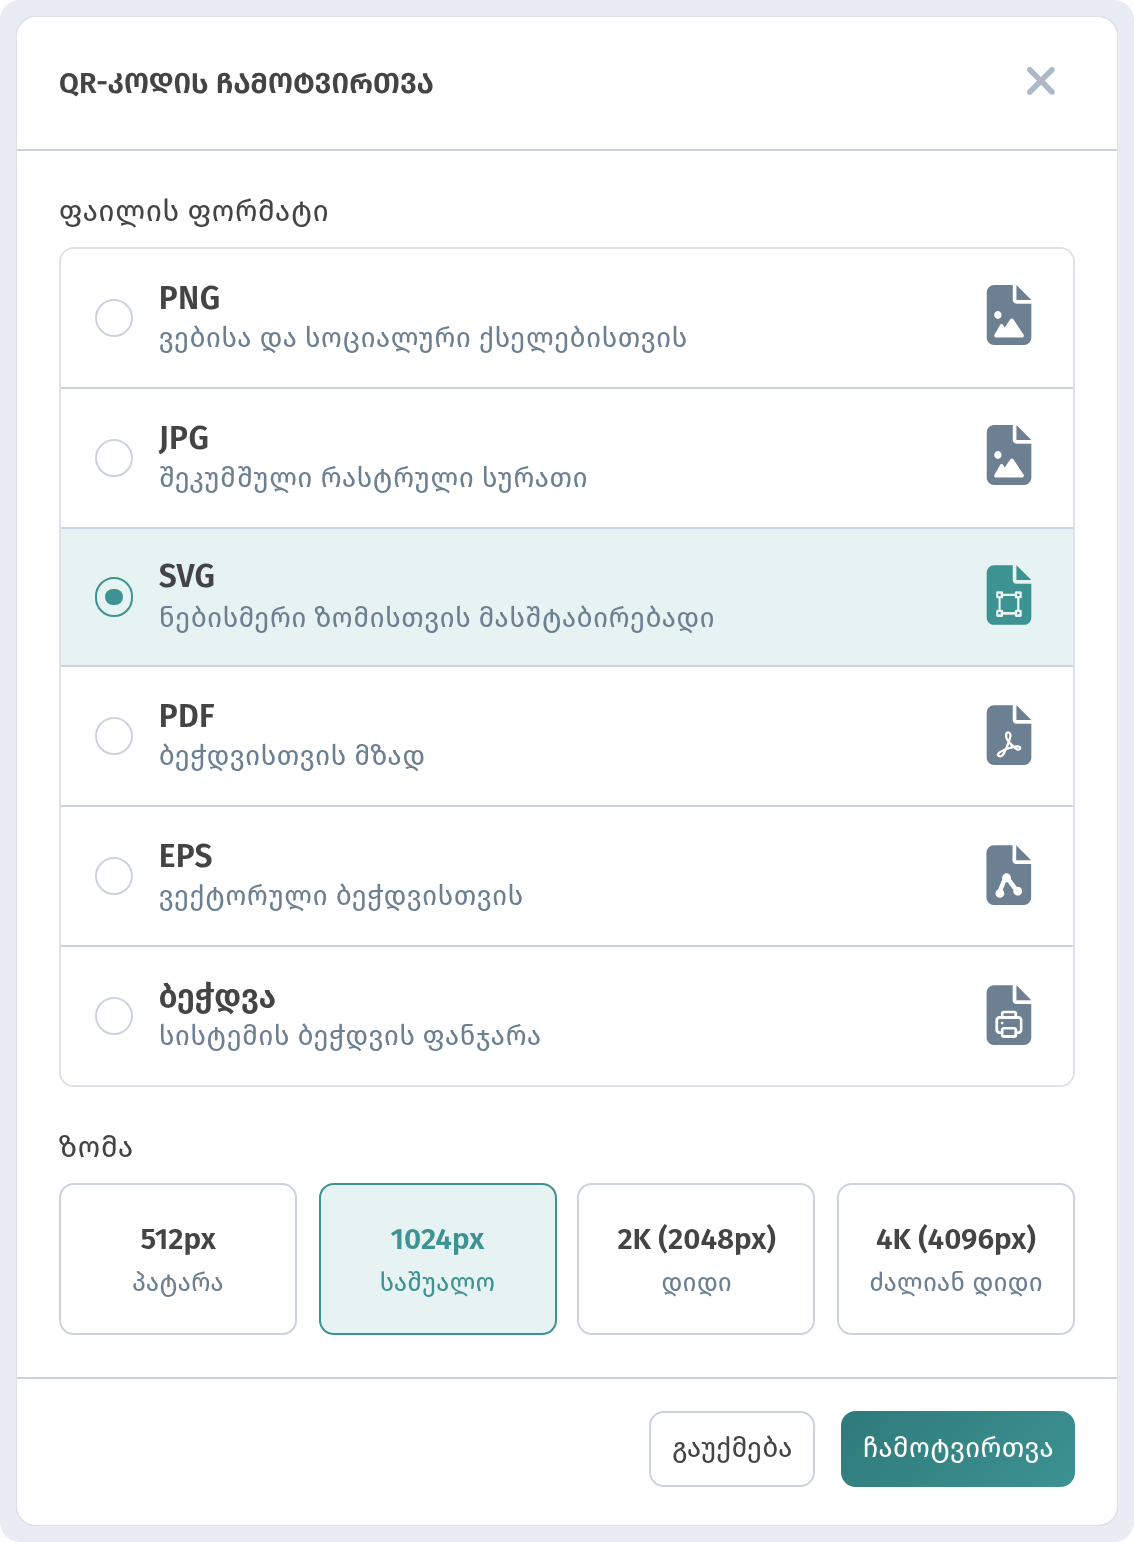
Task: Select the ბეჭდვა print radio option
Action: click(x=114, y=1016)
